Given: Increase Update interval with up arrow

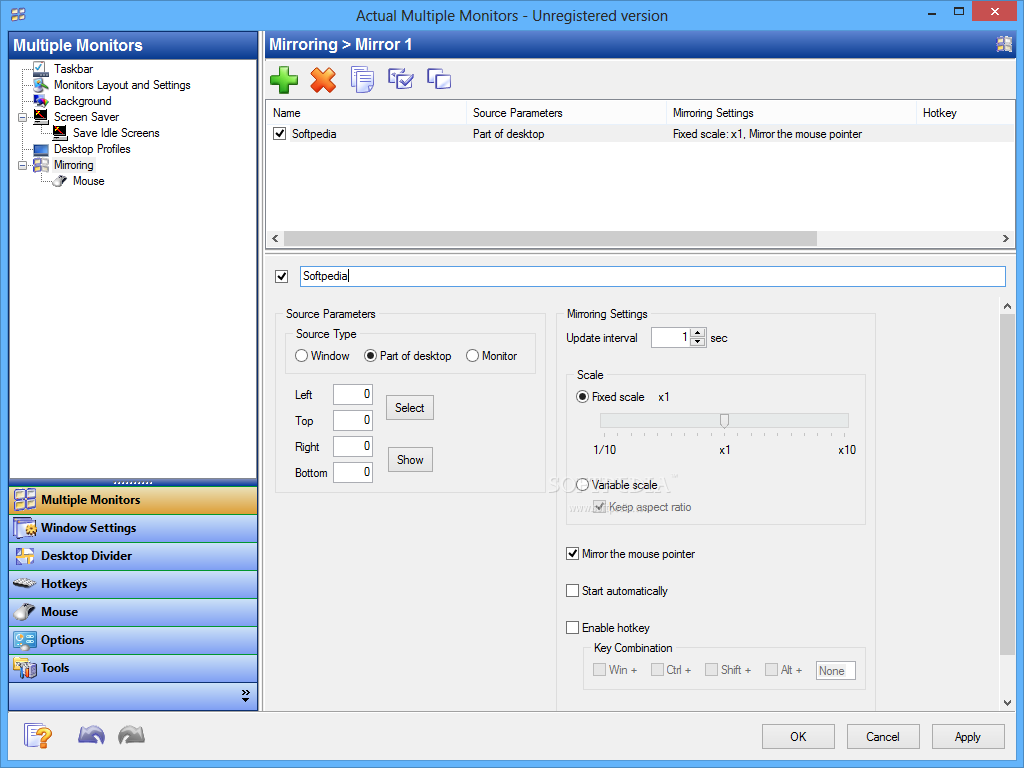Looking at the screenshot, I should (x=697, y=333).
